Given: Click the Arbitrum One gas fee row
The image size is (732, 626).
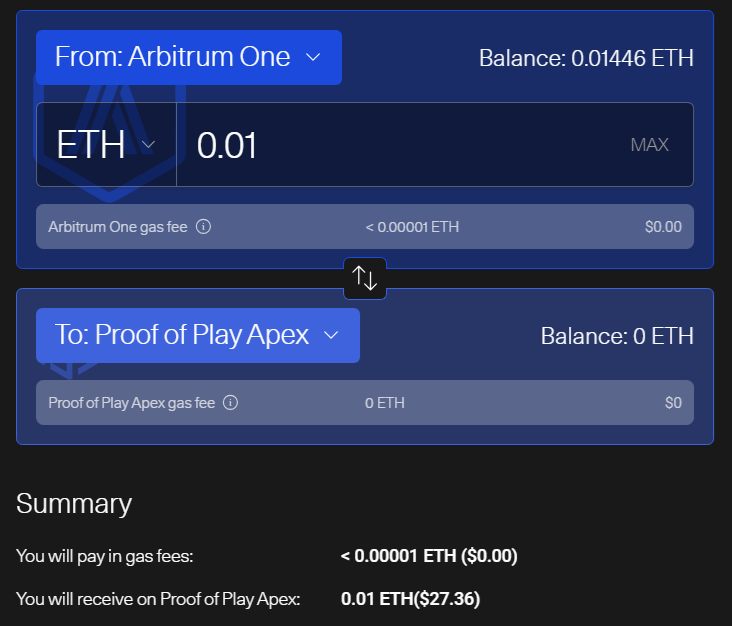Looking at the screenshot, I should coord(365,226).
